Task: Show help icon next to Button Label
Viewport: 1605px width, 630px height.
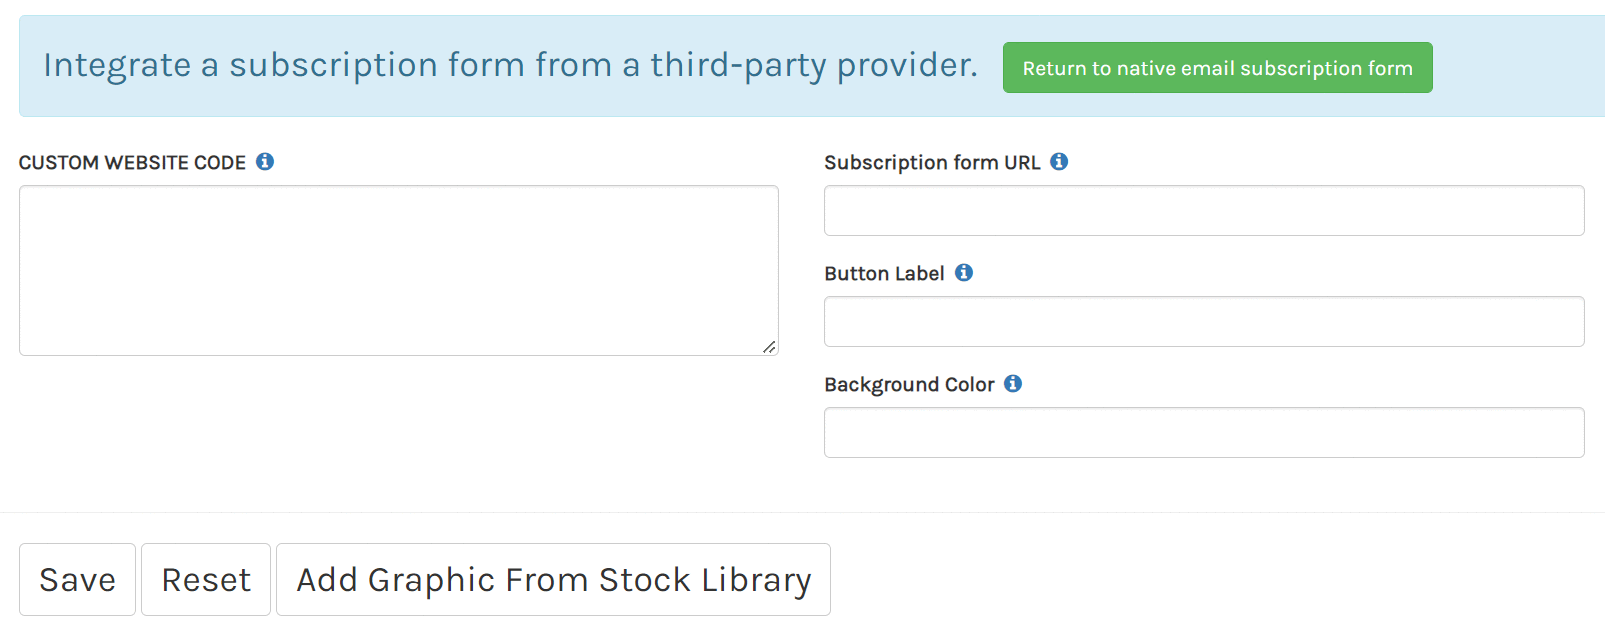Action: 964,273
